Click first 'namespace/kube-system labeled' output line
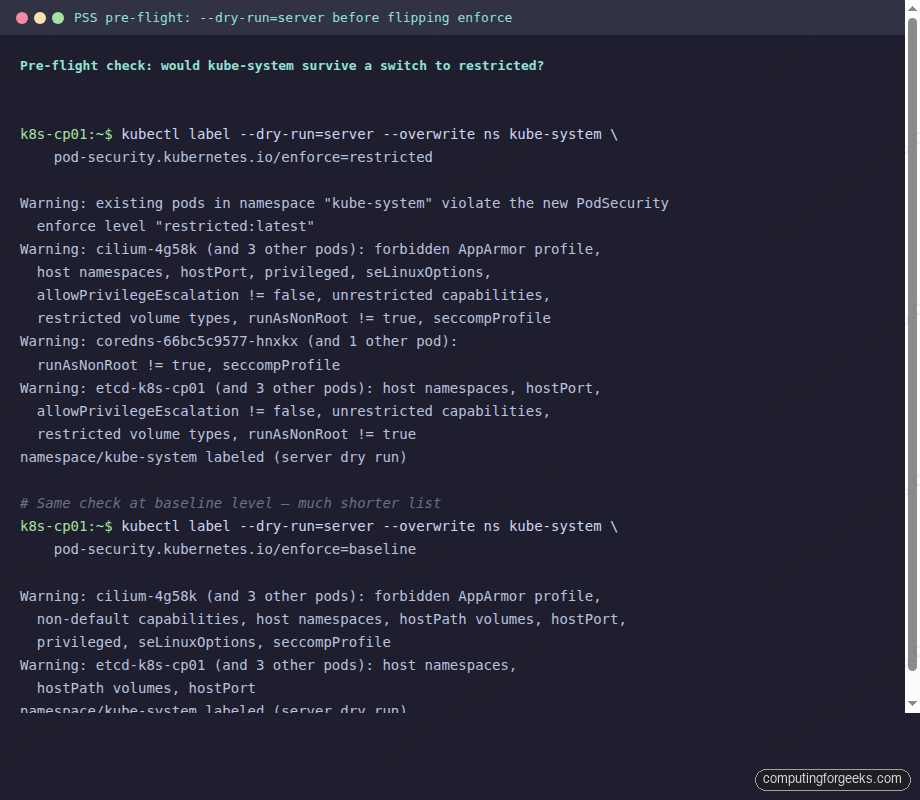Viewport: 920px width, 800px height. (x=213, y=457)
